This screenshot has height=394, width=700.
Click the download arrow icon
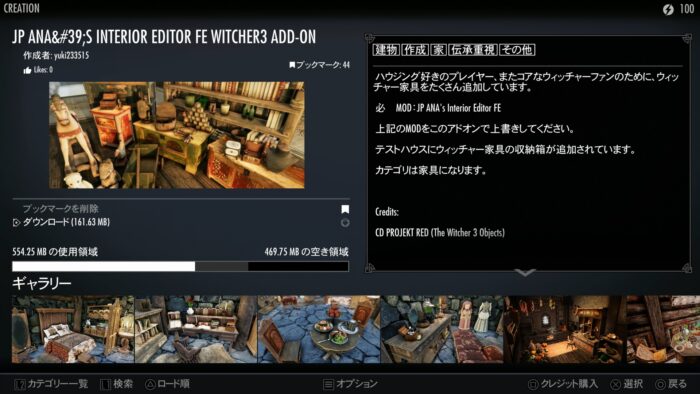pyautogui.click(x=17, y=222)
